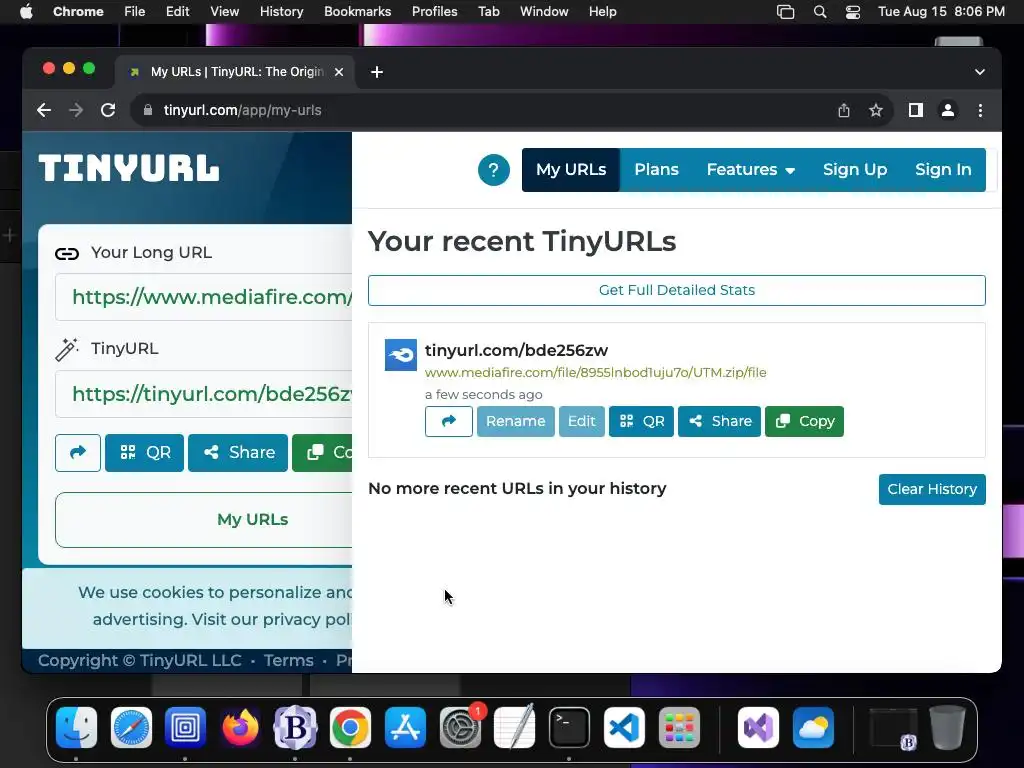Image resolution: width=1024 pixels, height=768 pixels.
Task: Open the mediafire UTM.zip destination link
Action: pos(596,372)
